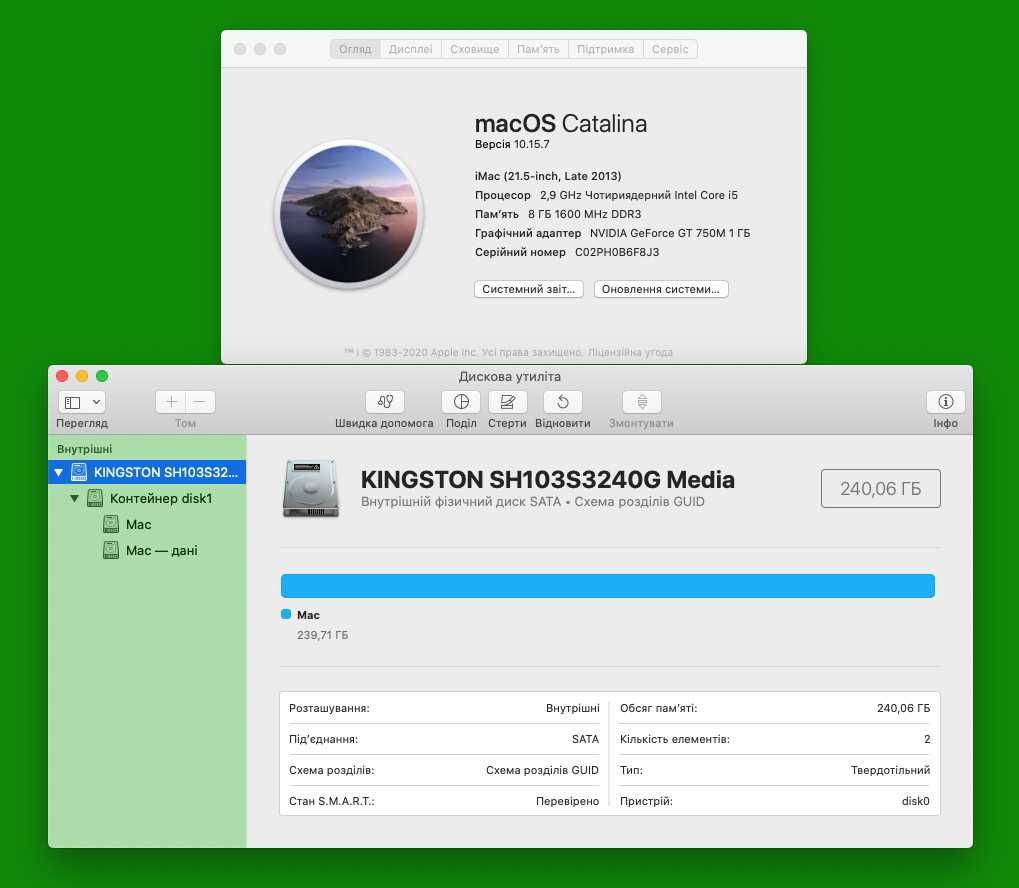
Task: Minimize the Disk Utility window
Action: click(82, 376)
